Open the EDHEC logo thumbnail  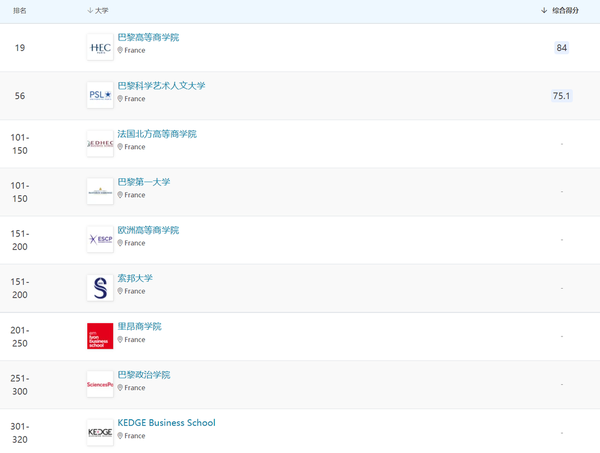point(100,143)
